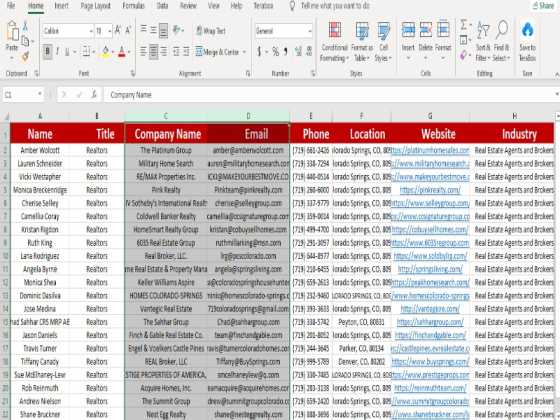
Task: Expand Merge & Center dropdown arrow
Action: click(244, 52)
